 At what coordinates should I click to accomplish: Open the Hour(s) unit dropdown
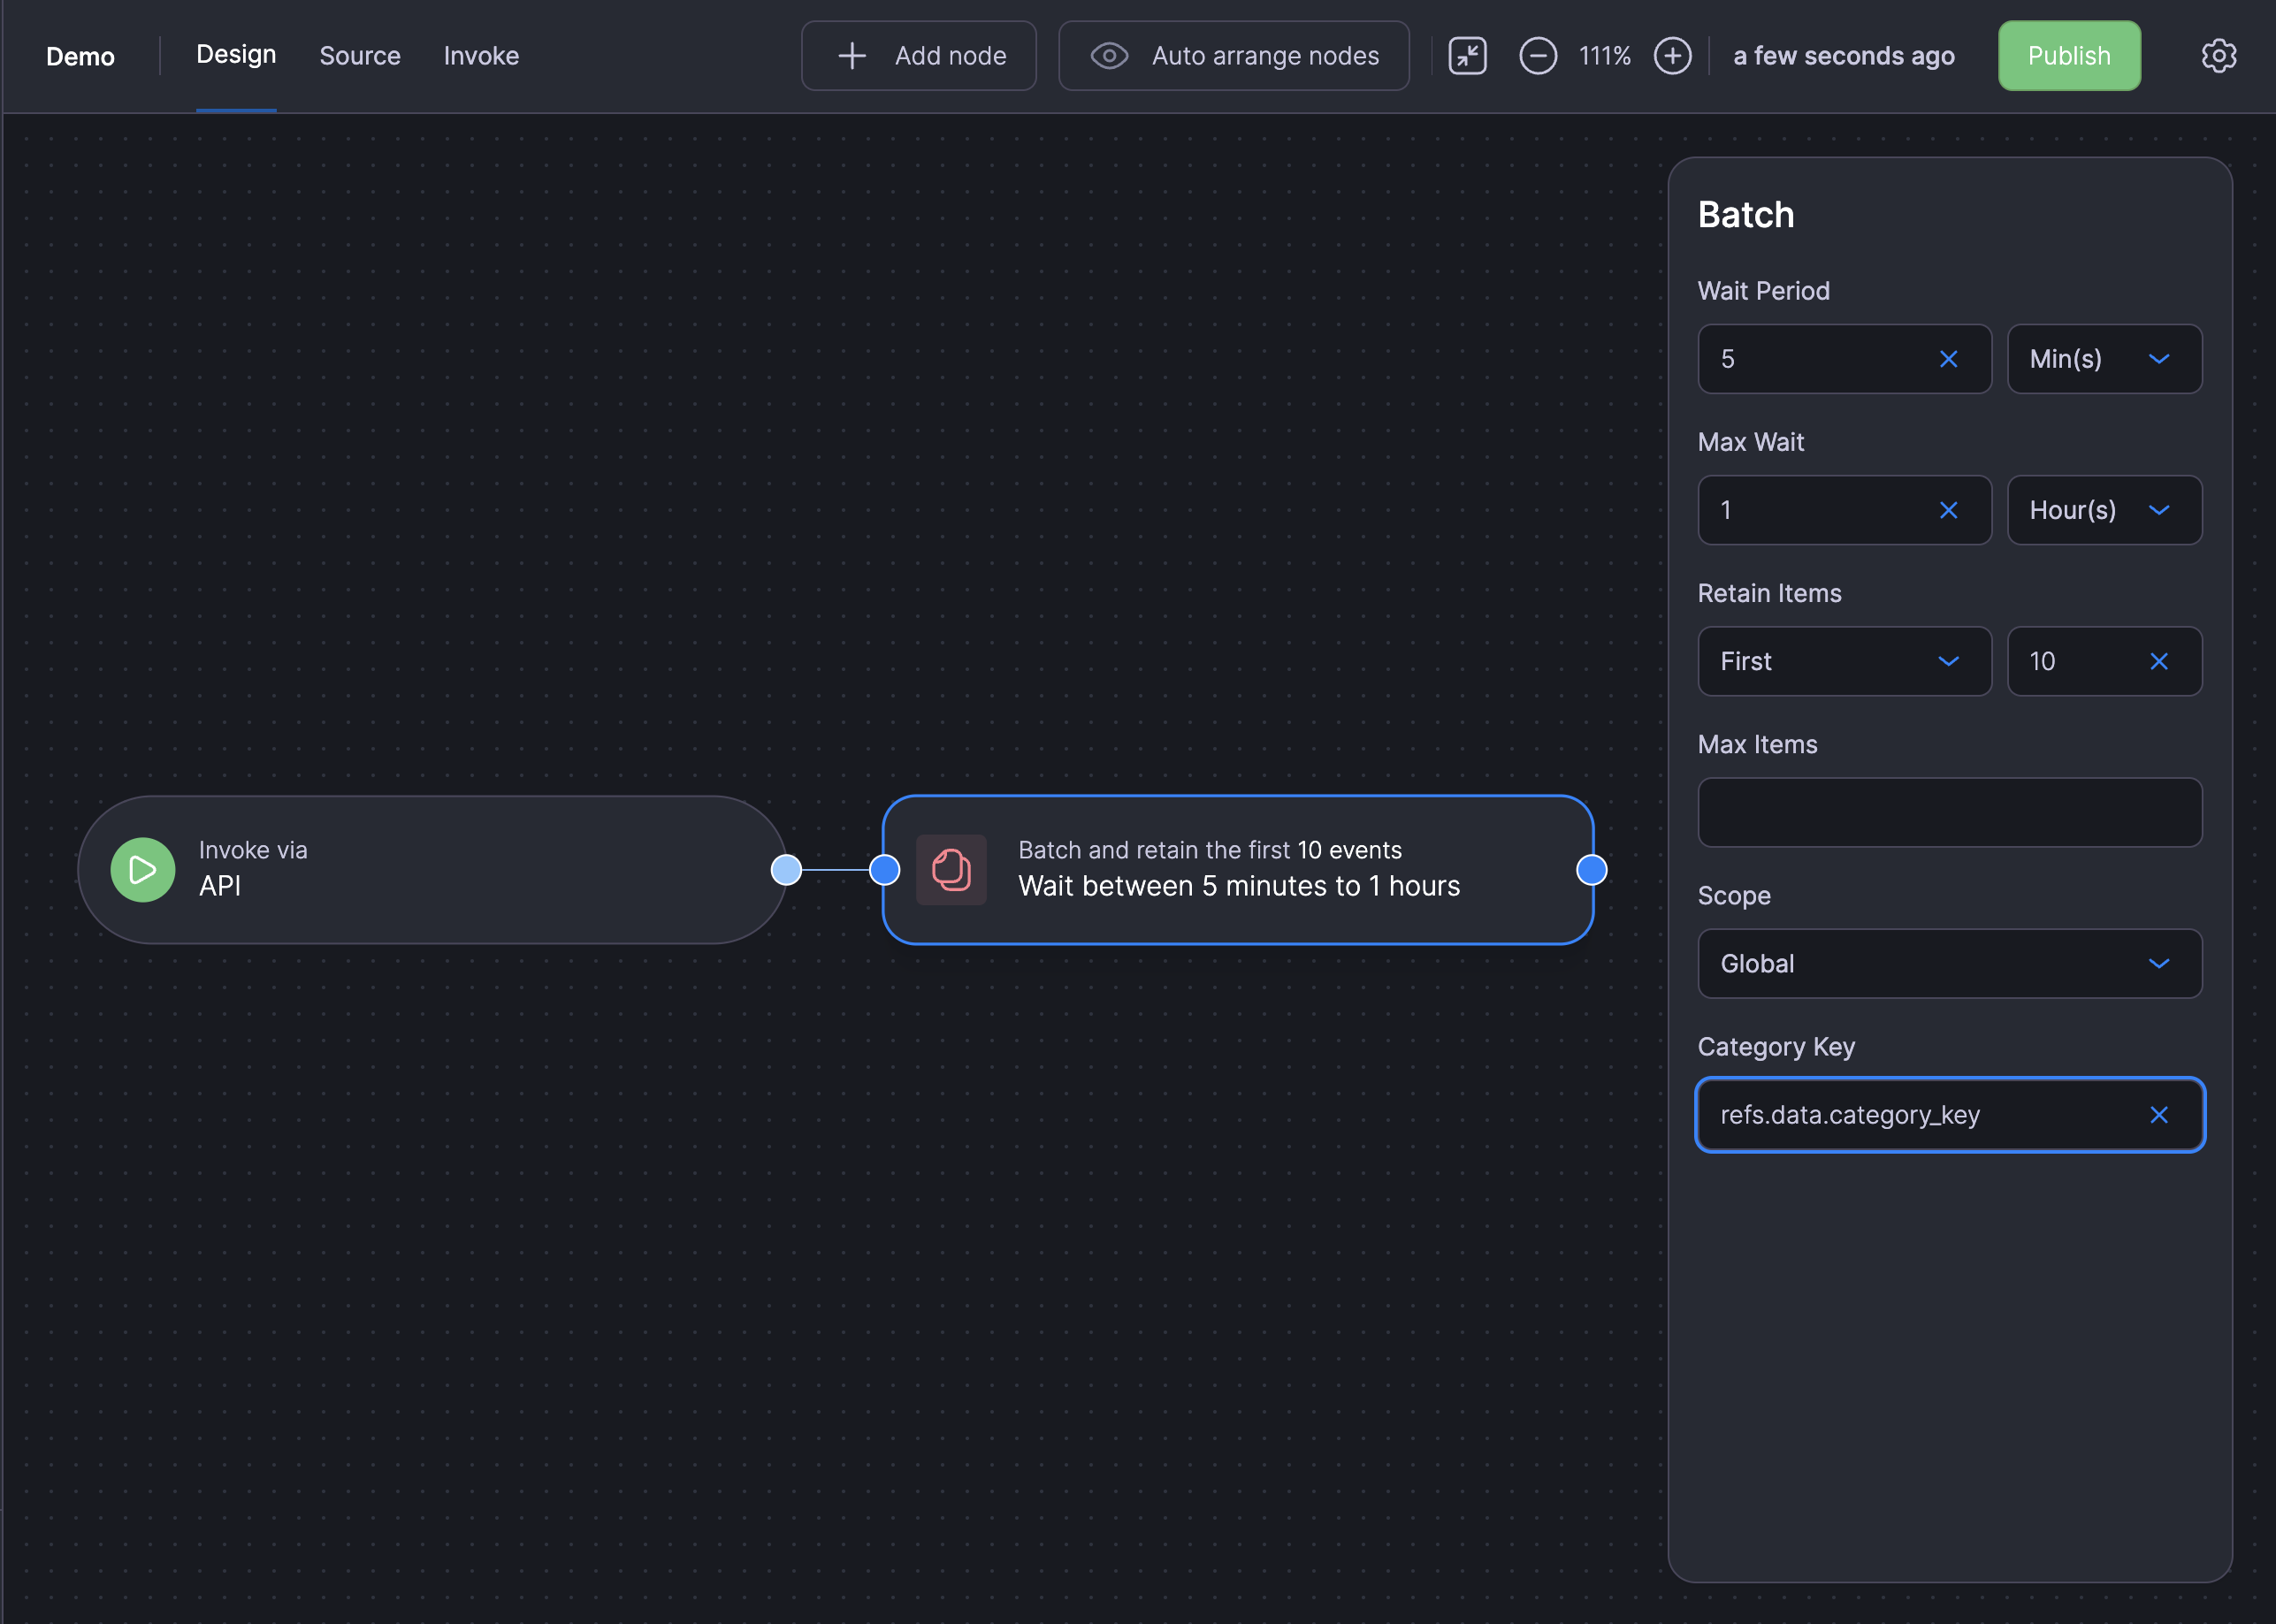coord(2104,509)
